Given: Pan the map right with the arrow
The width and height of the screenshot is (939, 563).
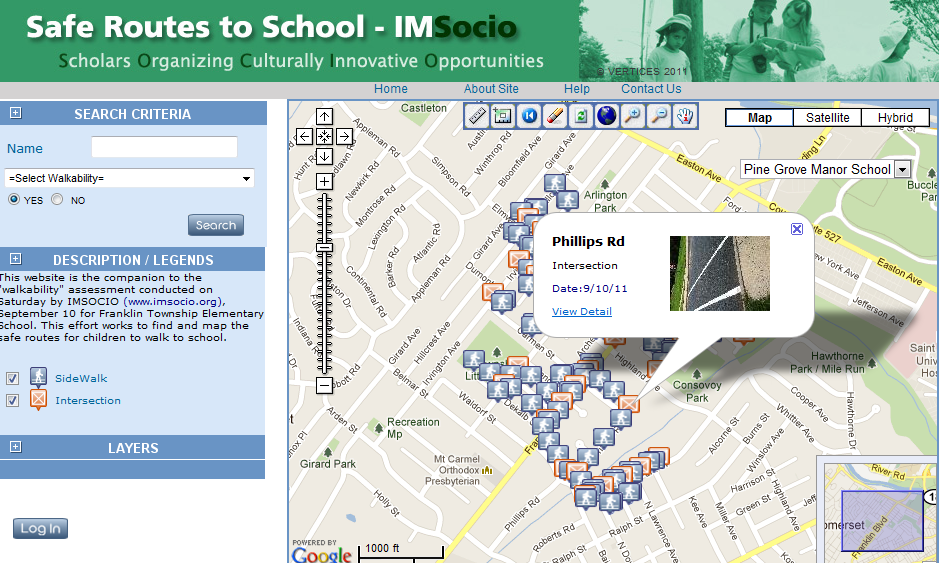Looking at the screenshot, I should click(344, 137).
